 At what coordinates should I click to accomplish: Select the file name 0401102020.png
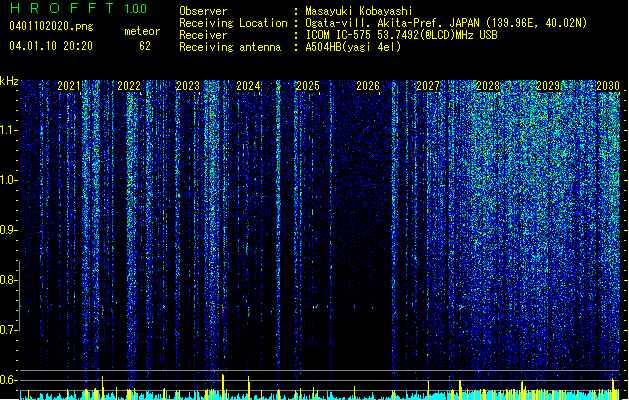(x=51, y=26)
